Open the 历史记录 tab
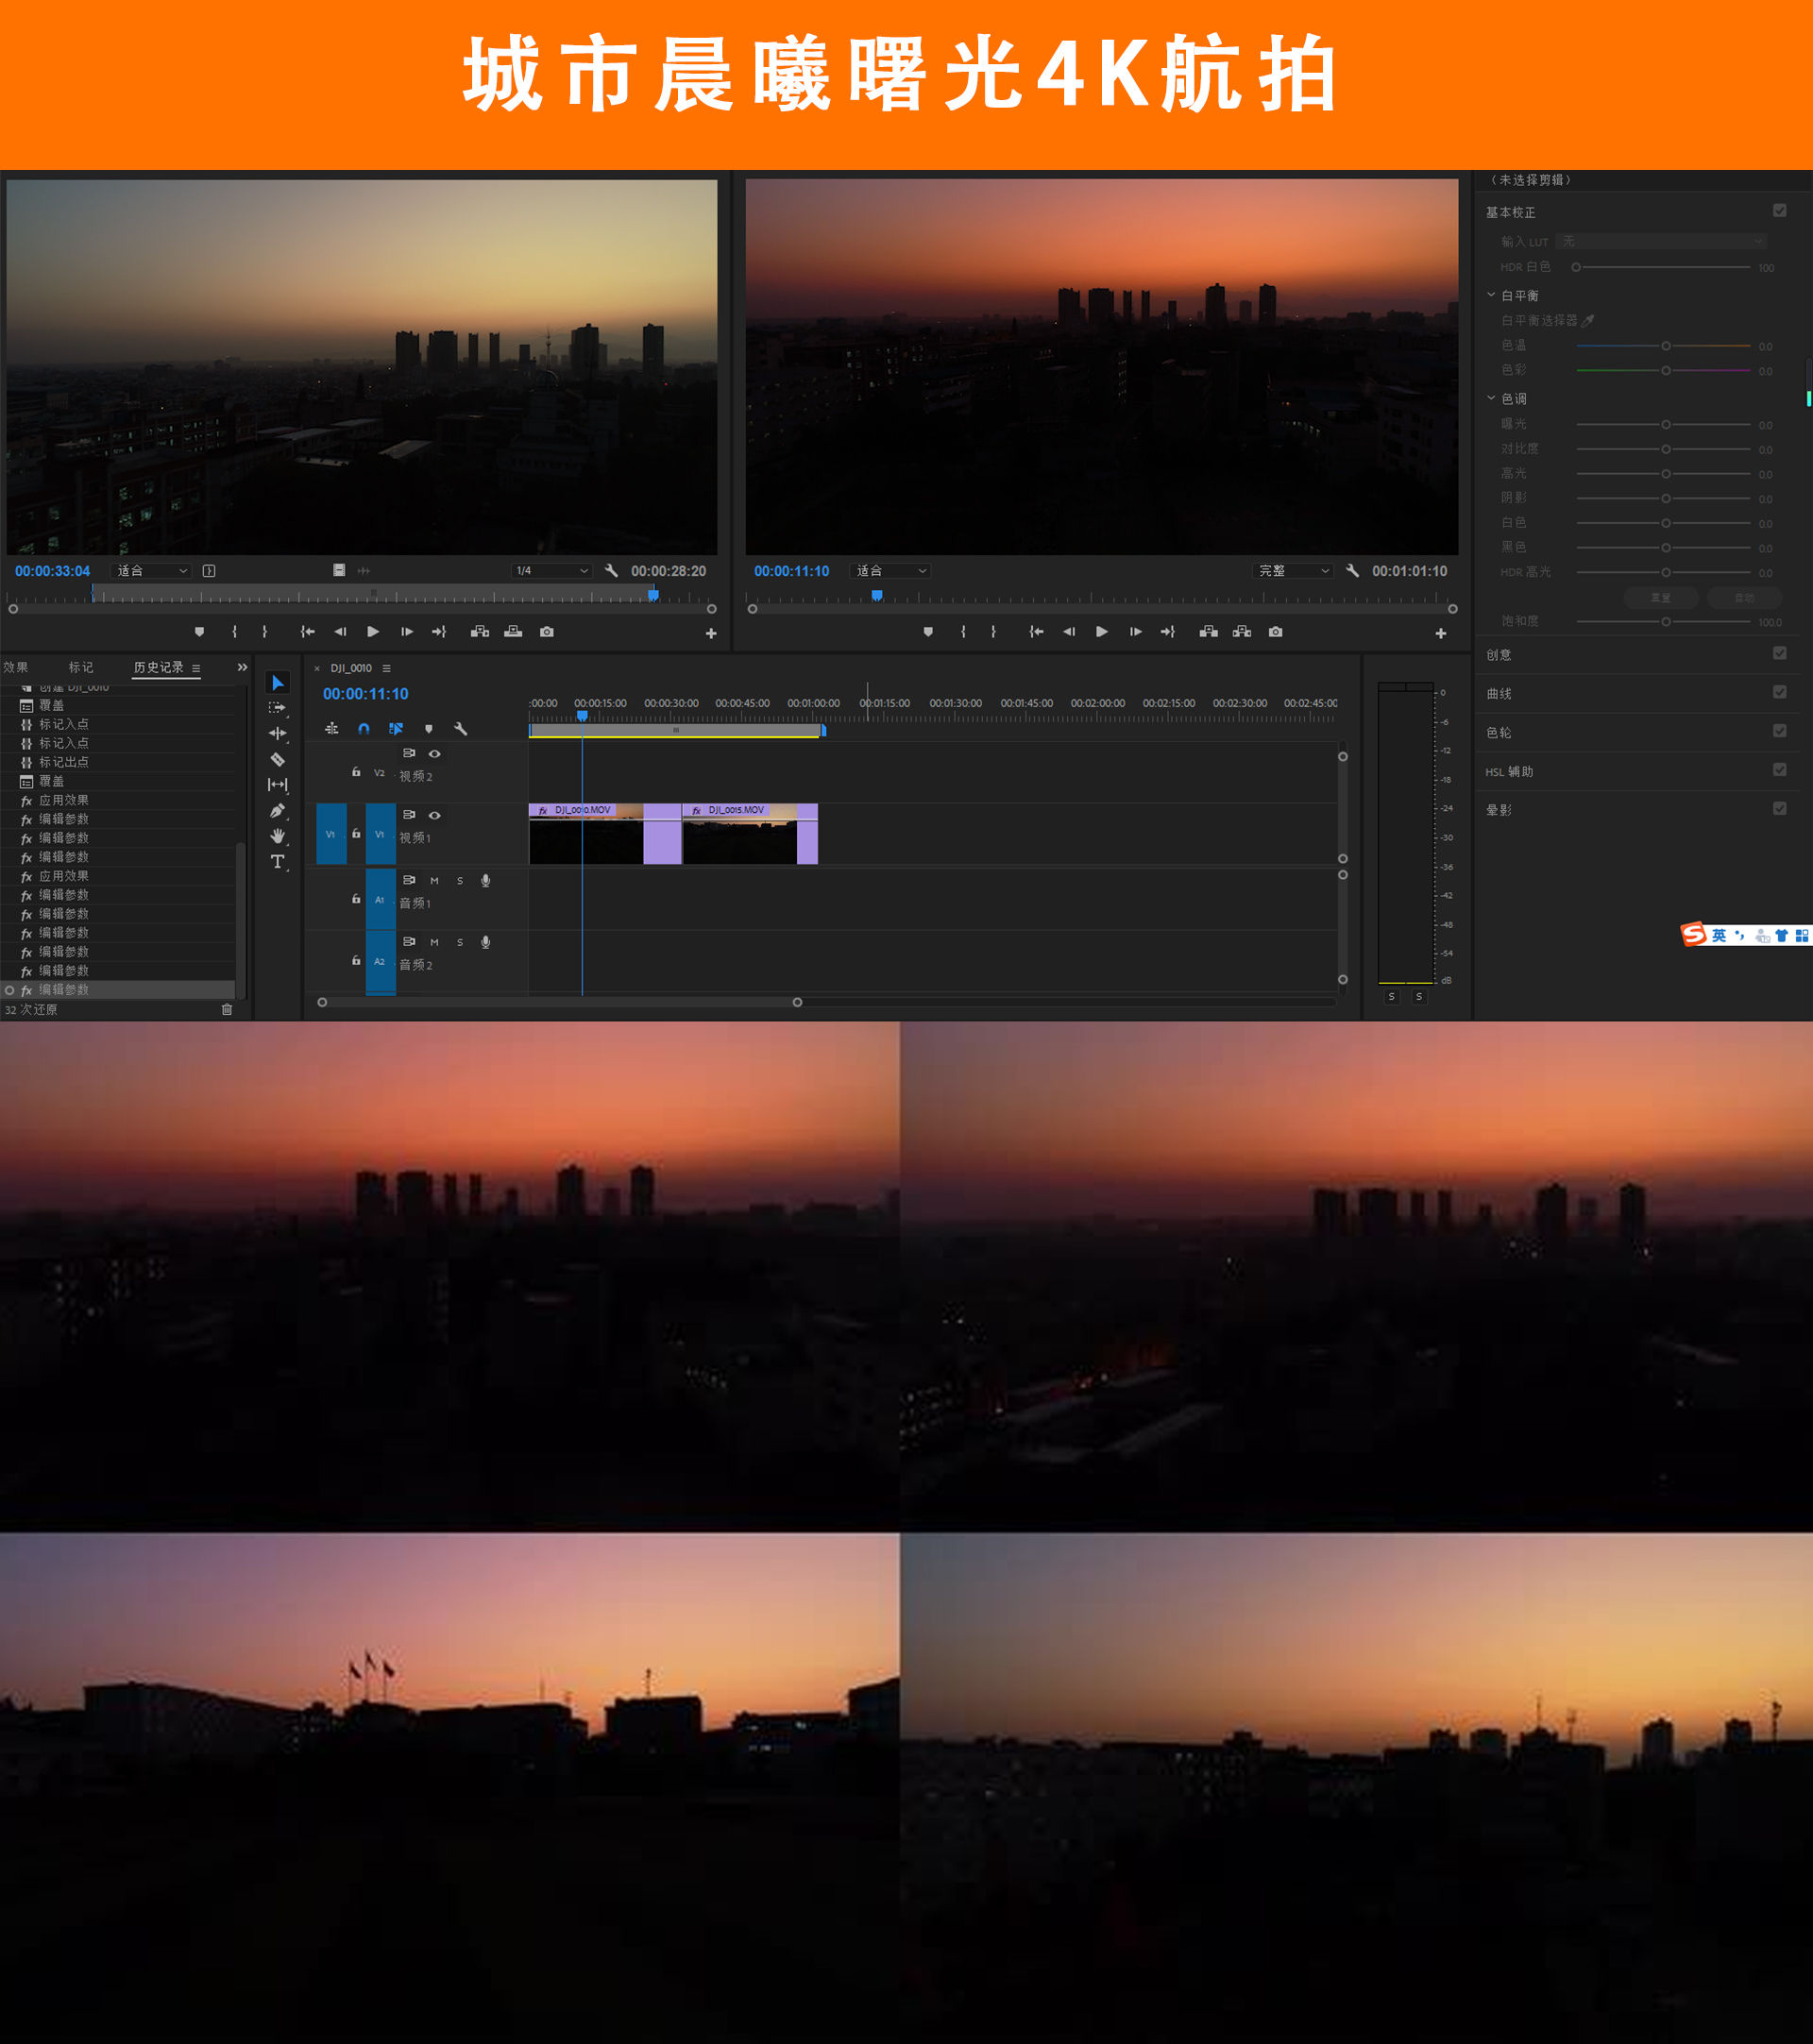Viewport: 1813px width, 2044px height. point(158,667)
